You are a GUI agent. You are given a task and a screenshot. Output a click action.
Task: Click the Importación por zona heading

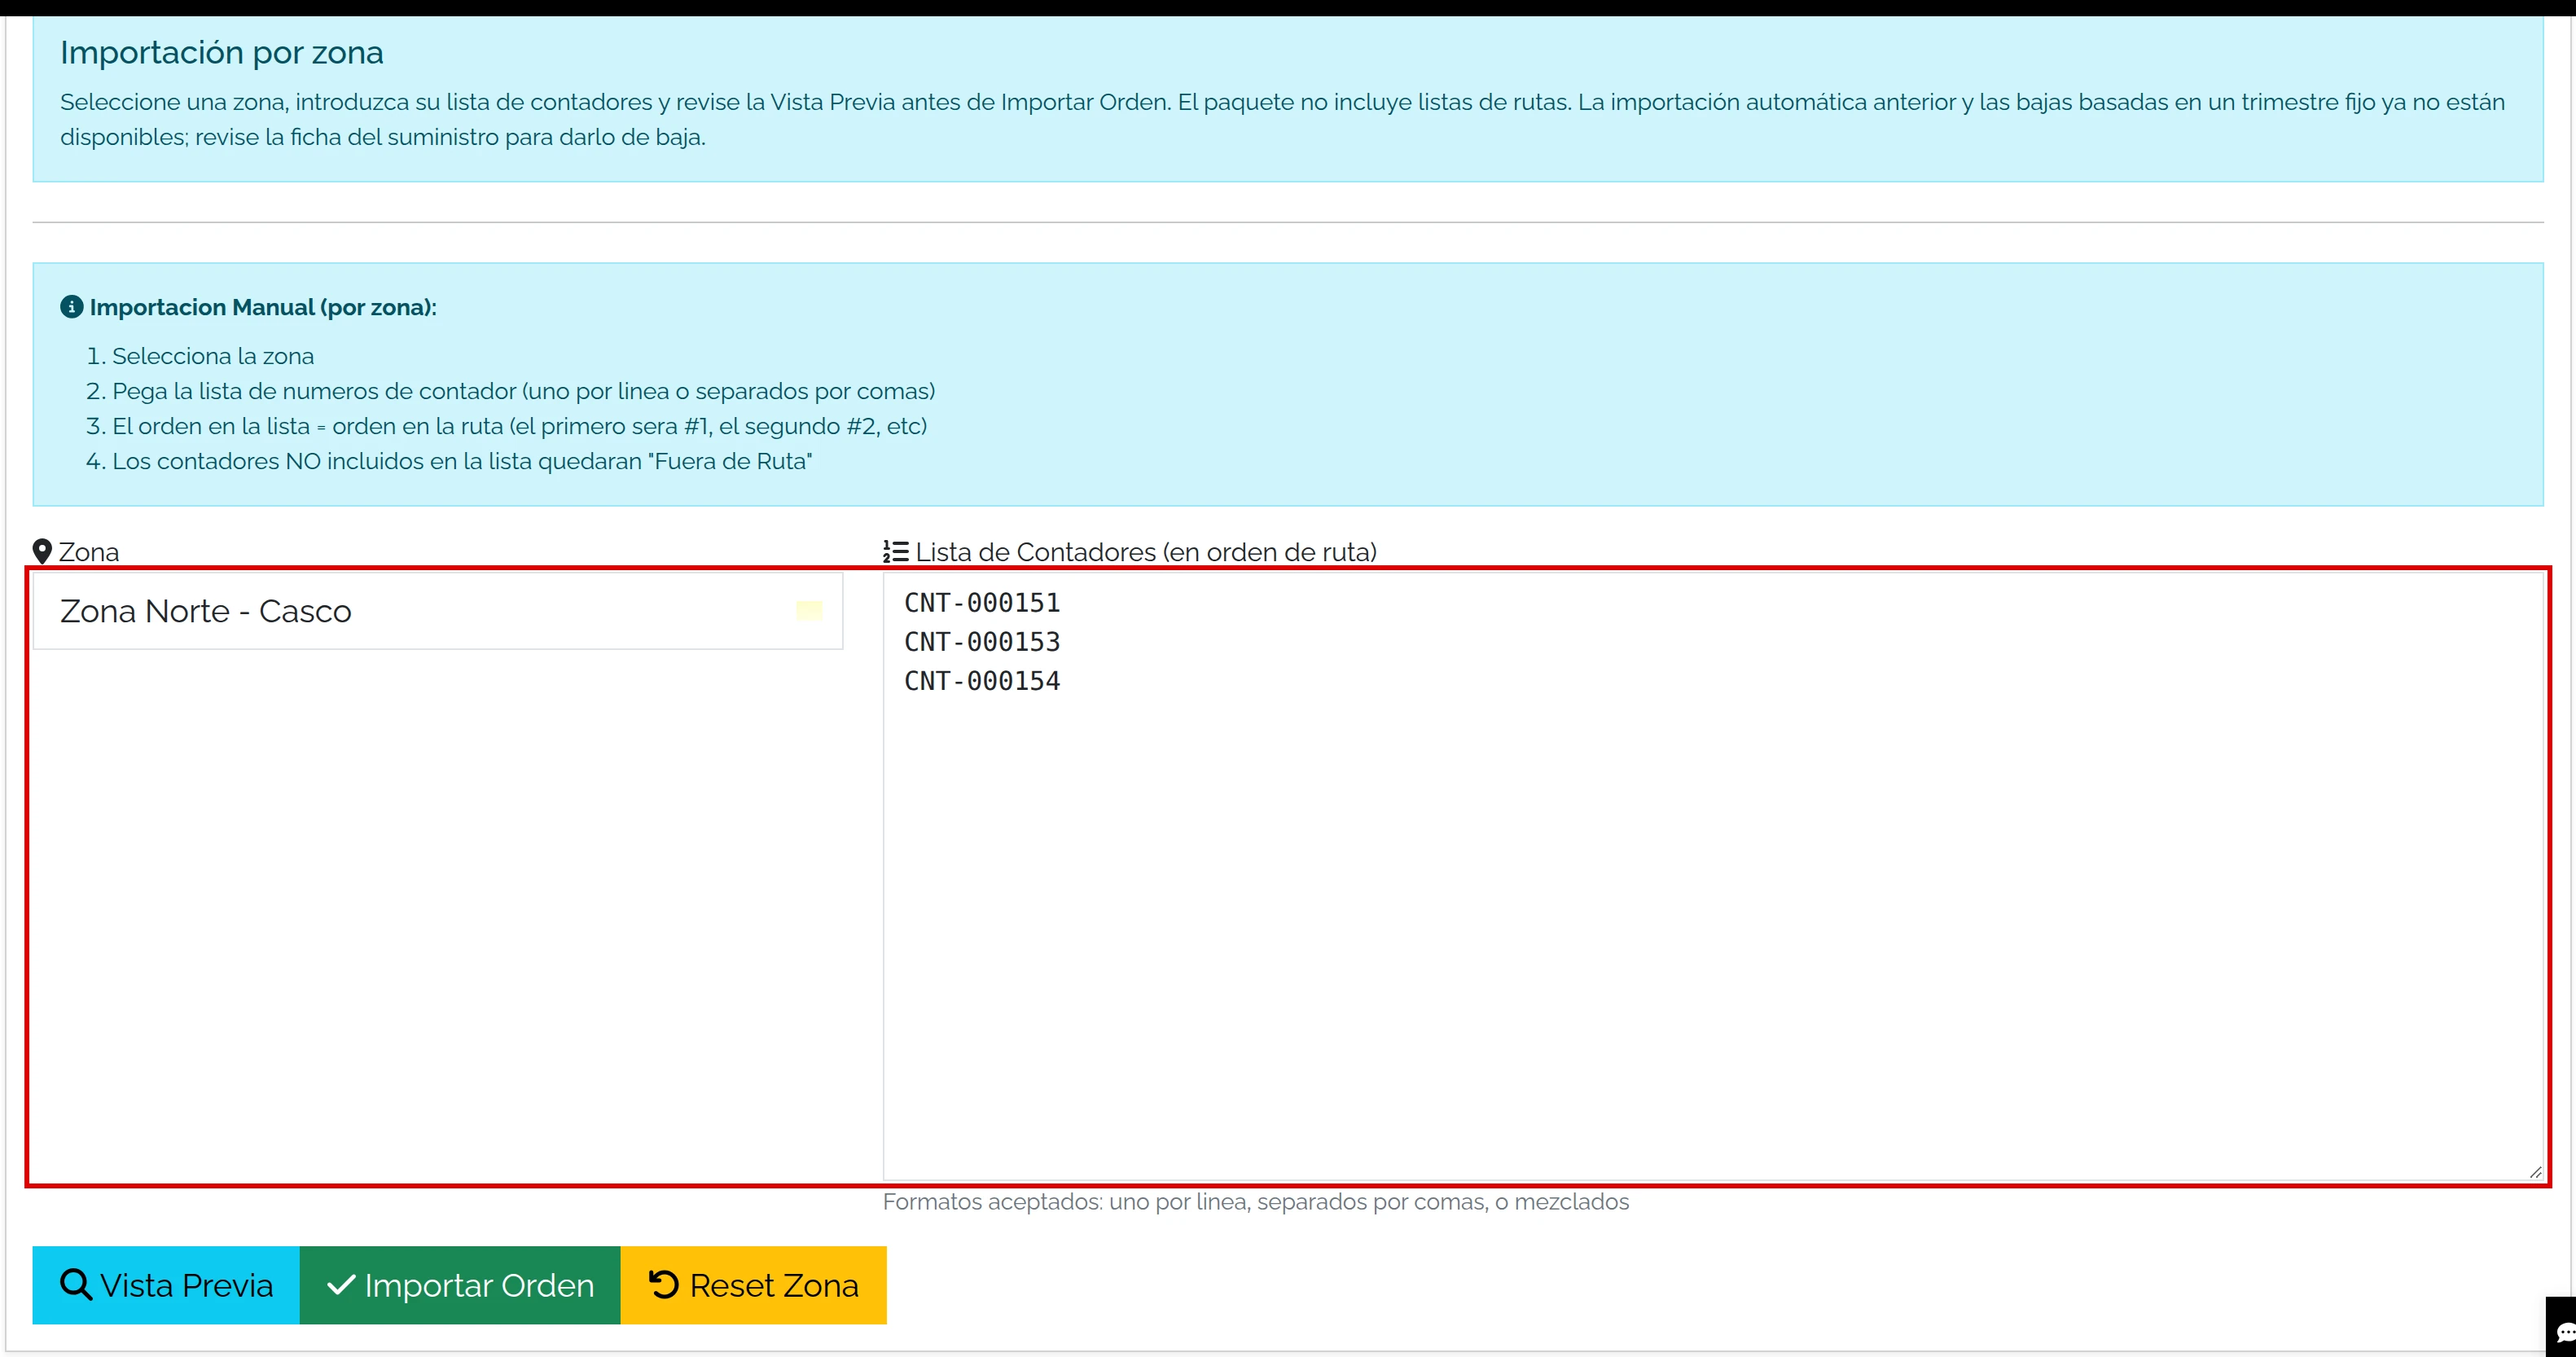click(x=222, y=52)
